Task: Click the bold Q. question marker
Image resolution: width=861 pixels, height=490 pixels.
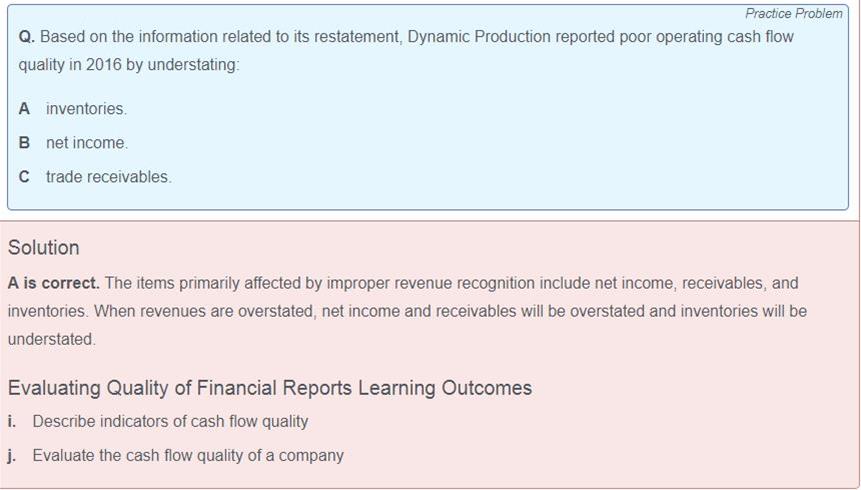Action: coord(26,37)
